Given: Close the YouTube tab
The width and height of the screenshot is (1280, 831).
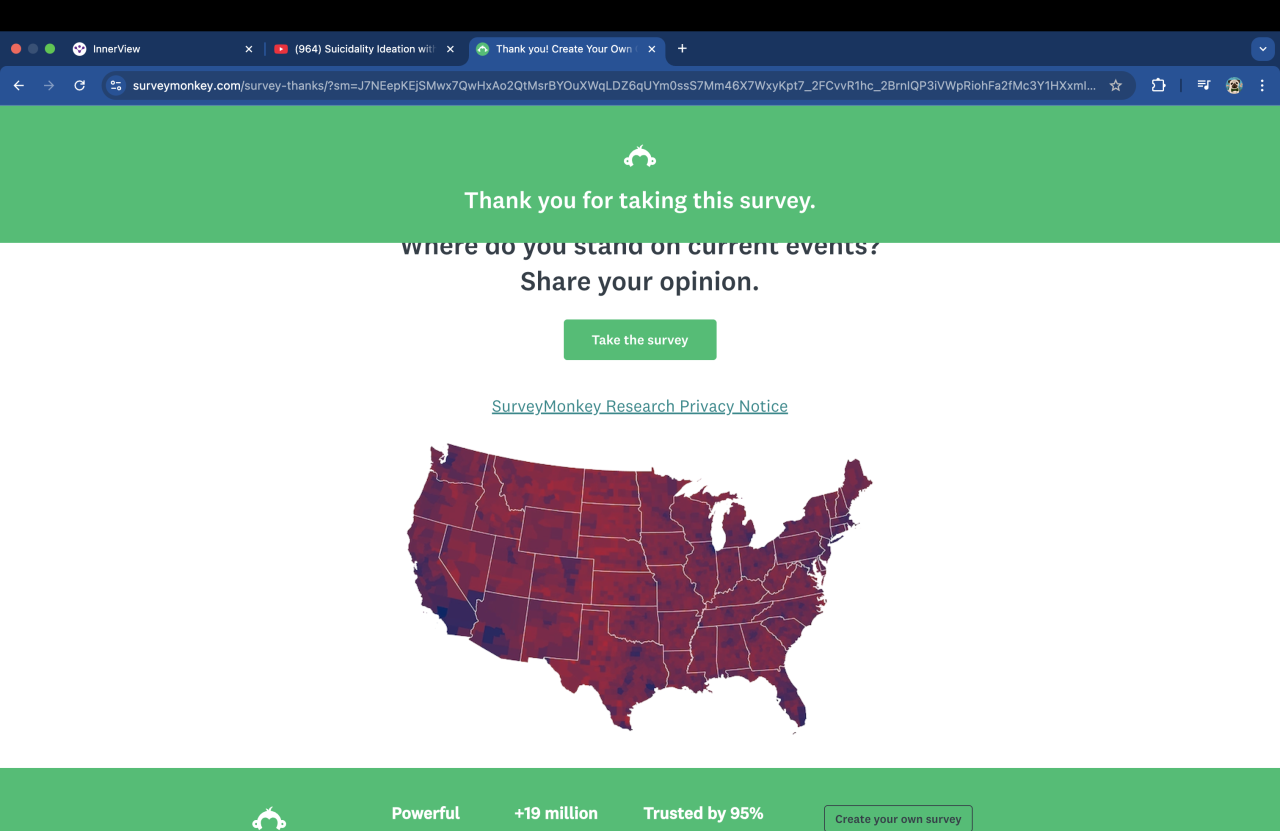Looking at the screenshot, I should point(450,49).
